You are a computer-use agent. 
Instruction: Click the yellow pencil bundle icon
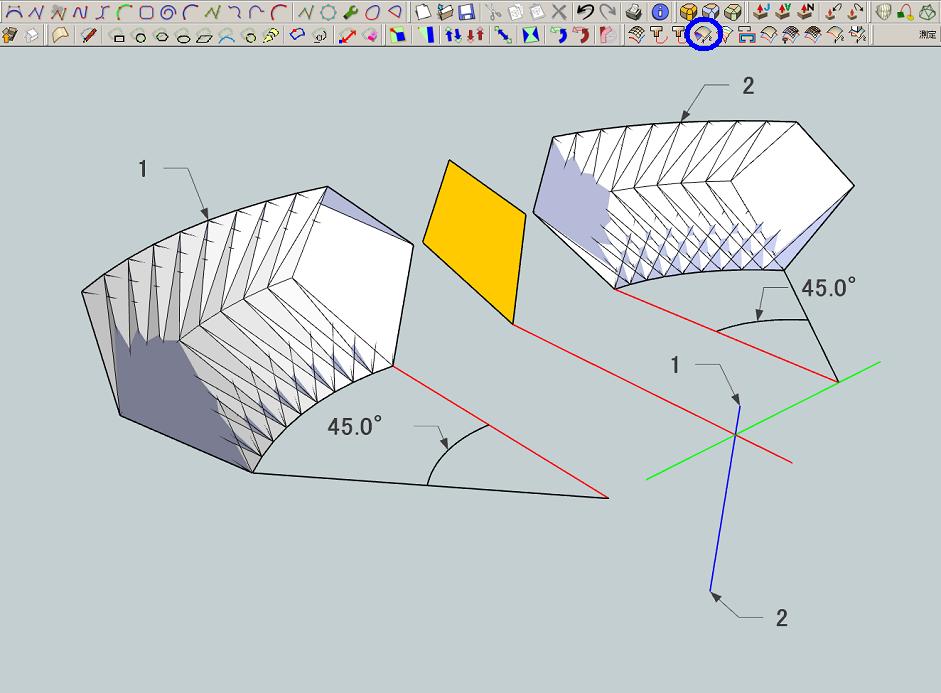coord(272,35)
